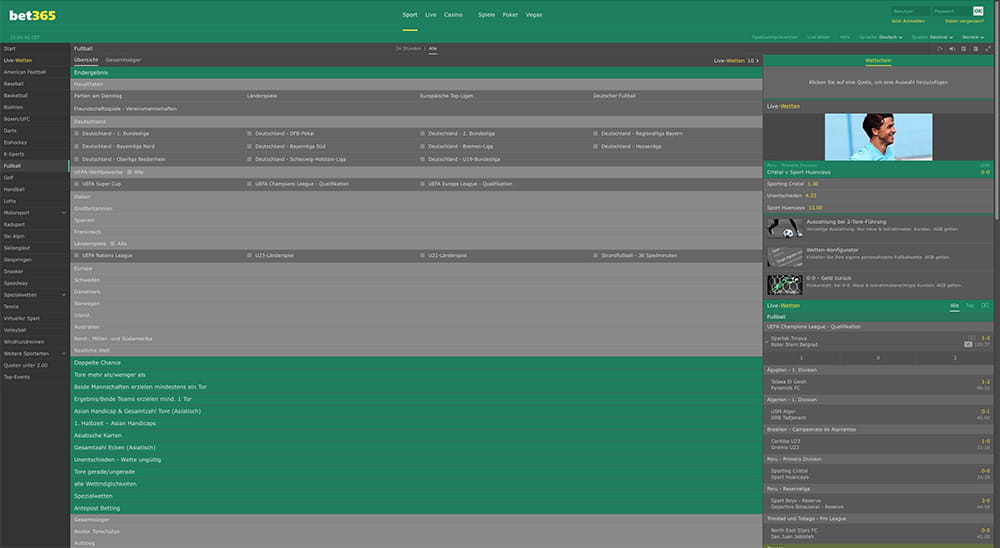
Task: Open fullscreen via the expand arrows icon
Action: tap(988, 48)
